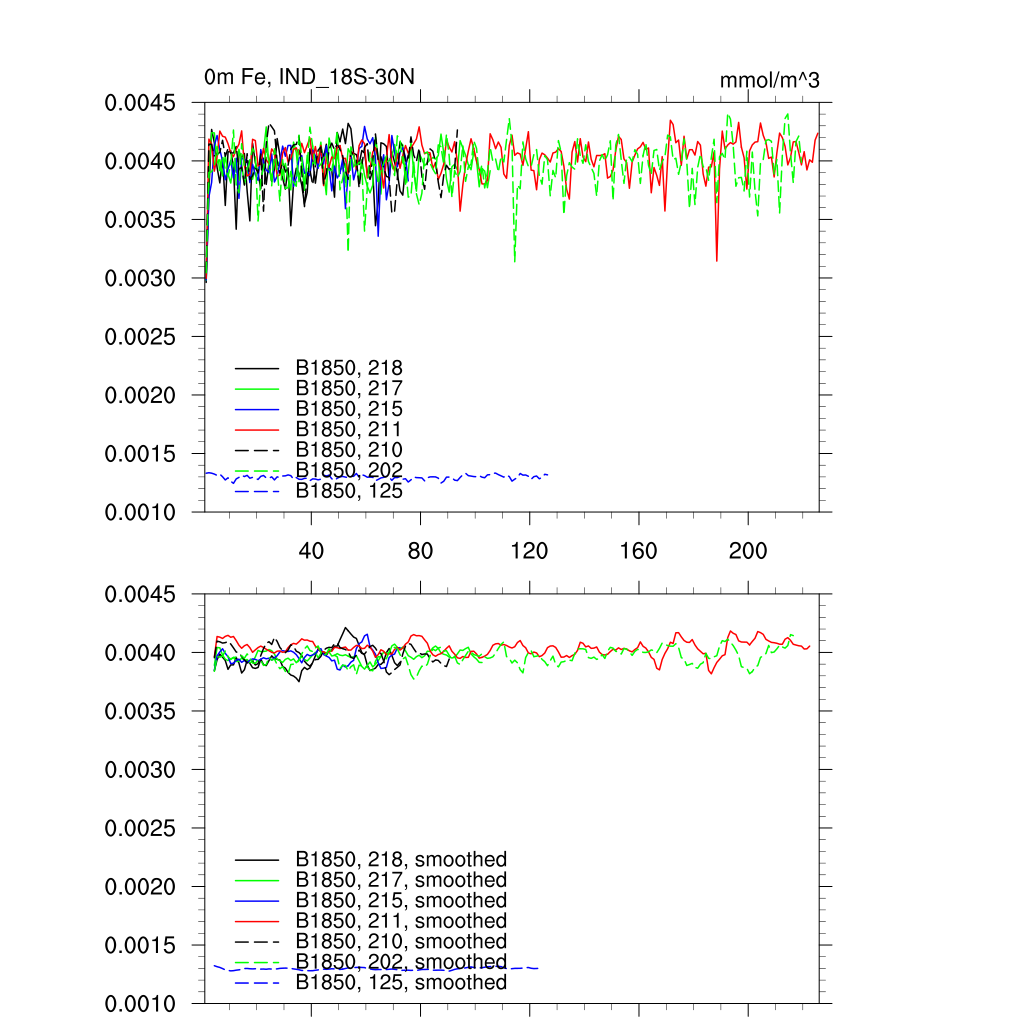Click the 'B1850, 215' legend label in top plot

click(349, 409)
